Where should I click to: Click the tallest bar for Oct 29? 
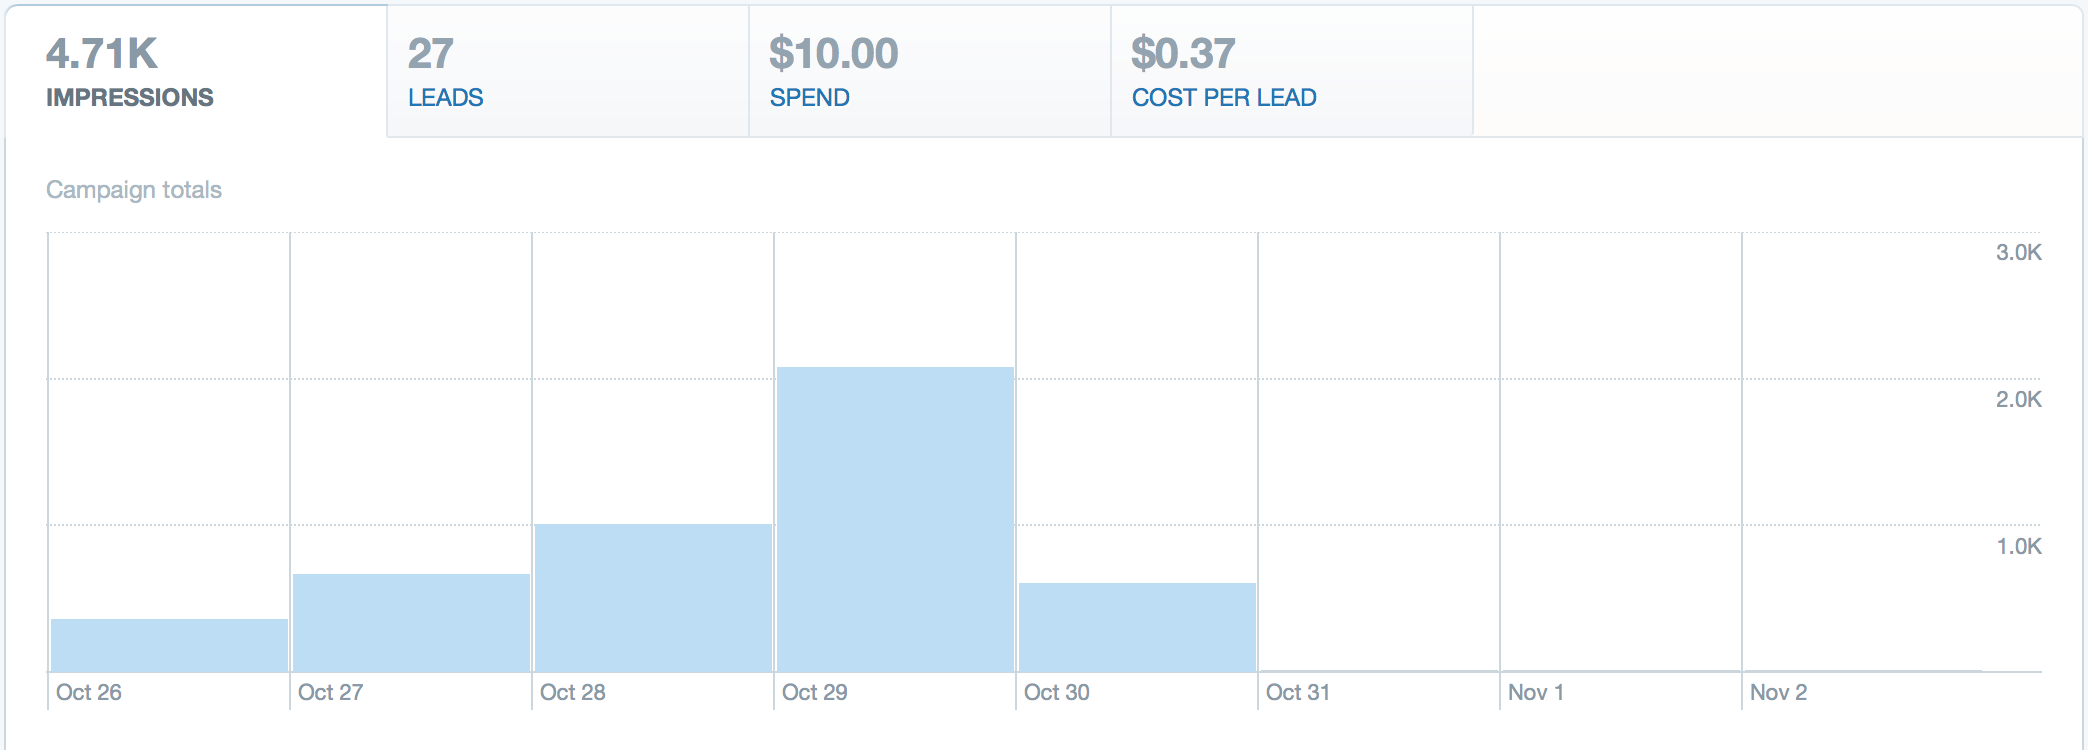(895, 520)
